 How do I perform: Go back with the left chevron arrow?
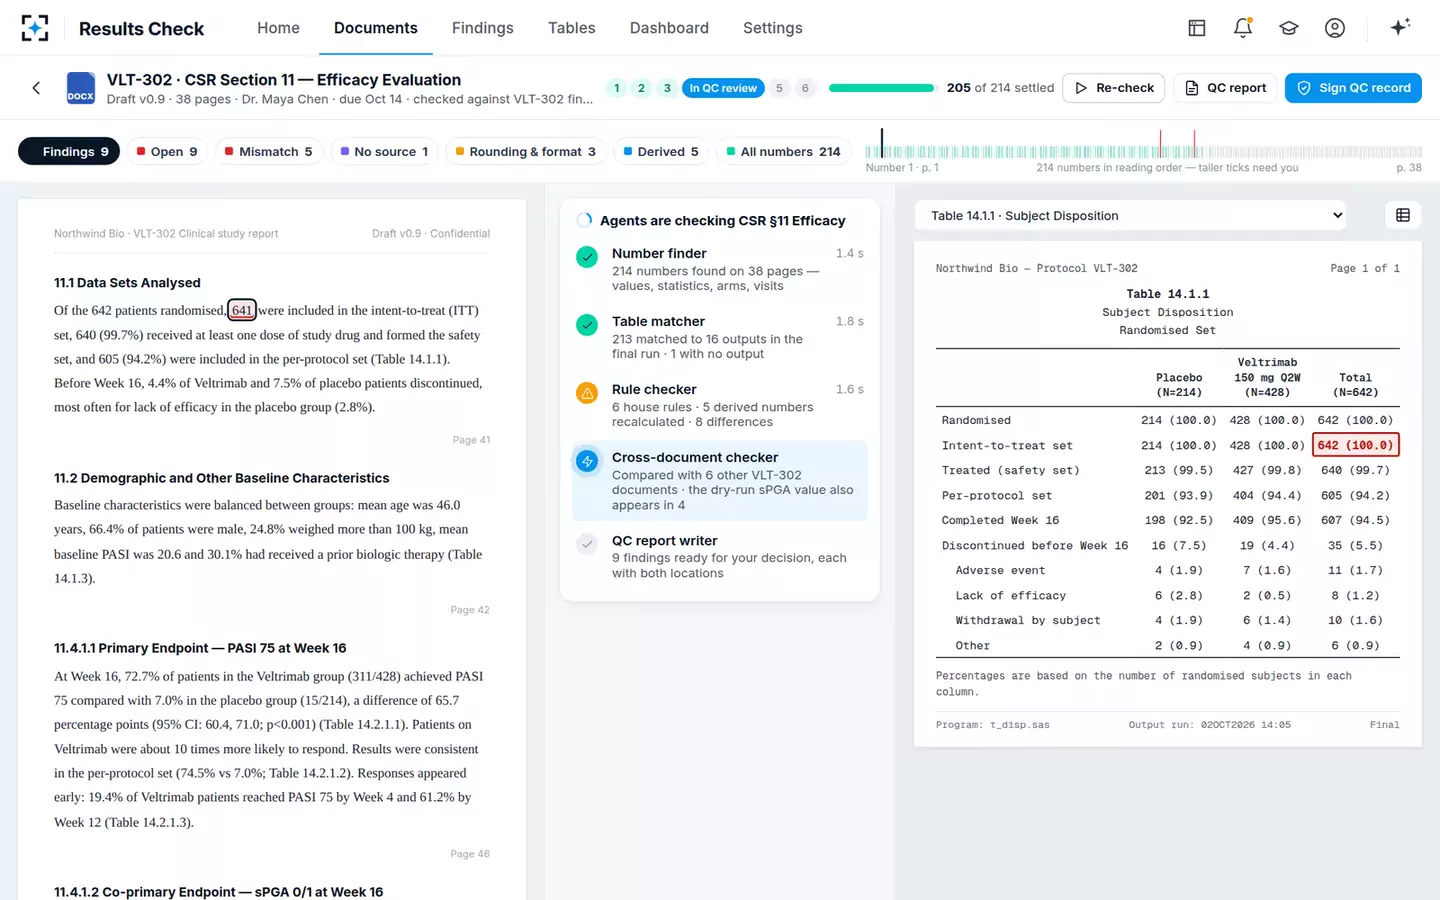click(x=36, y=88)
